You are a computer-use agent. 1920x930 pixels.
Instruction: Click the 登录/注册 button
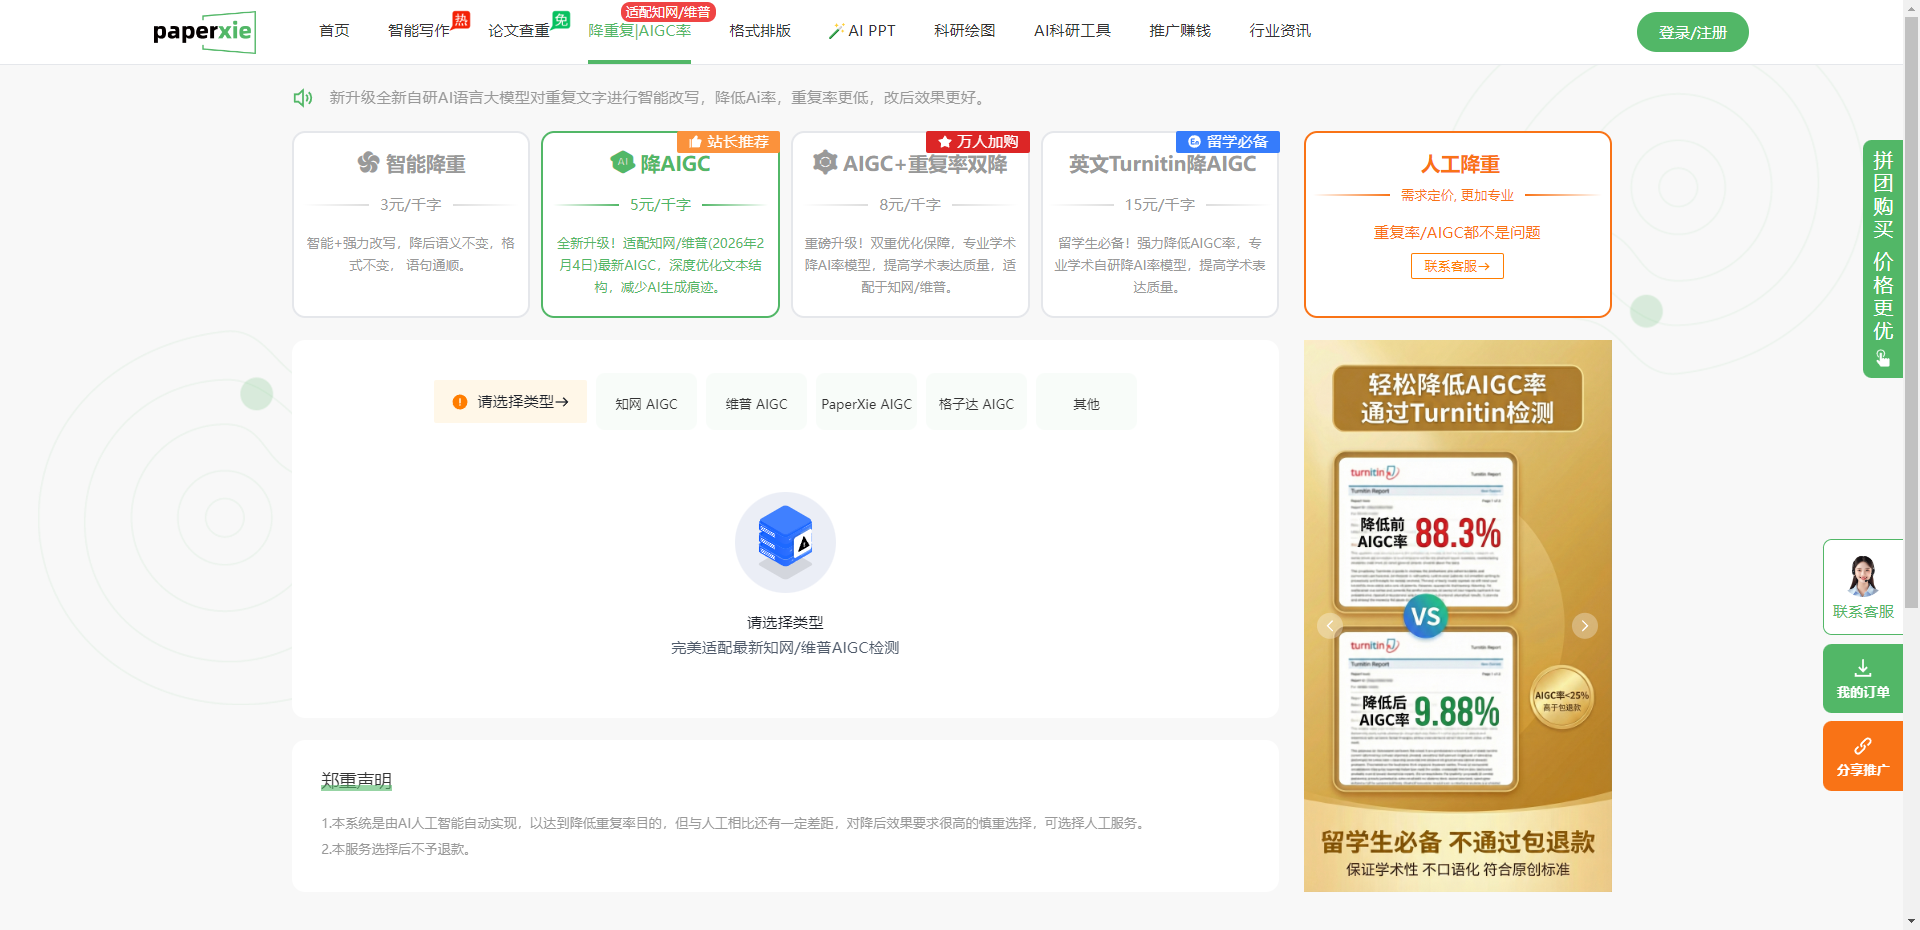(x=1692, y=32)
